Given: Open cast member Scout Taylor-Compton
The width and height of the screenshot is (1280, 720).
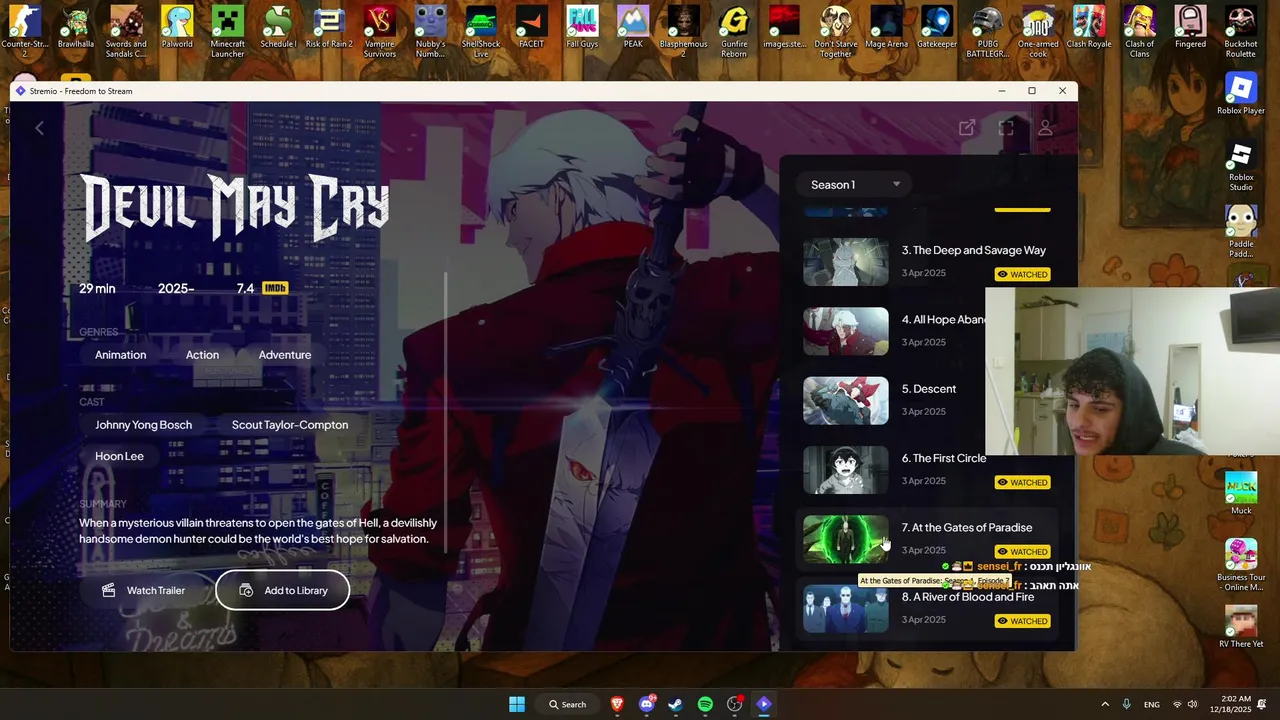Looking at the screenshot, I should point(290,425).
